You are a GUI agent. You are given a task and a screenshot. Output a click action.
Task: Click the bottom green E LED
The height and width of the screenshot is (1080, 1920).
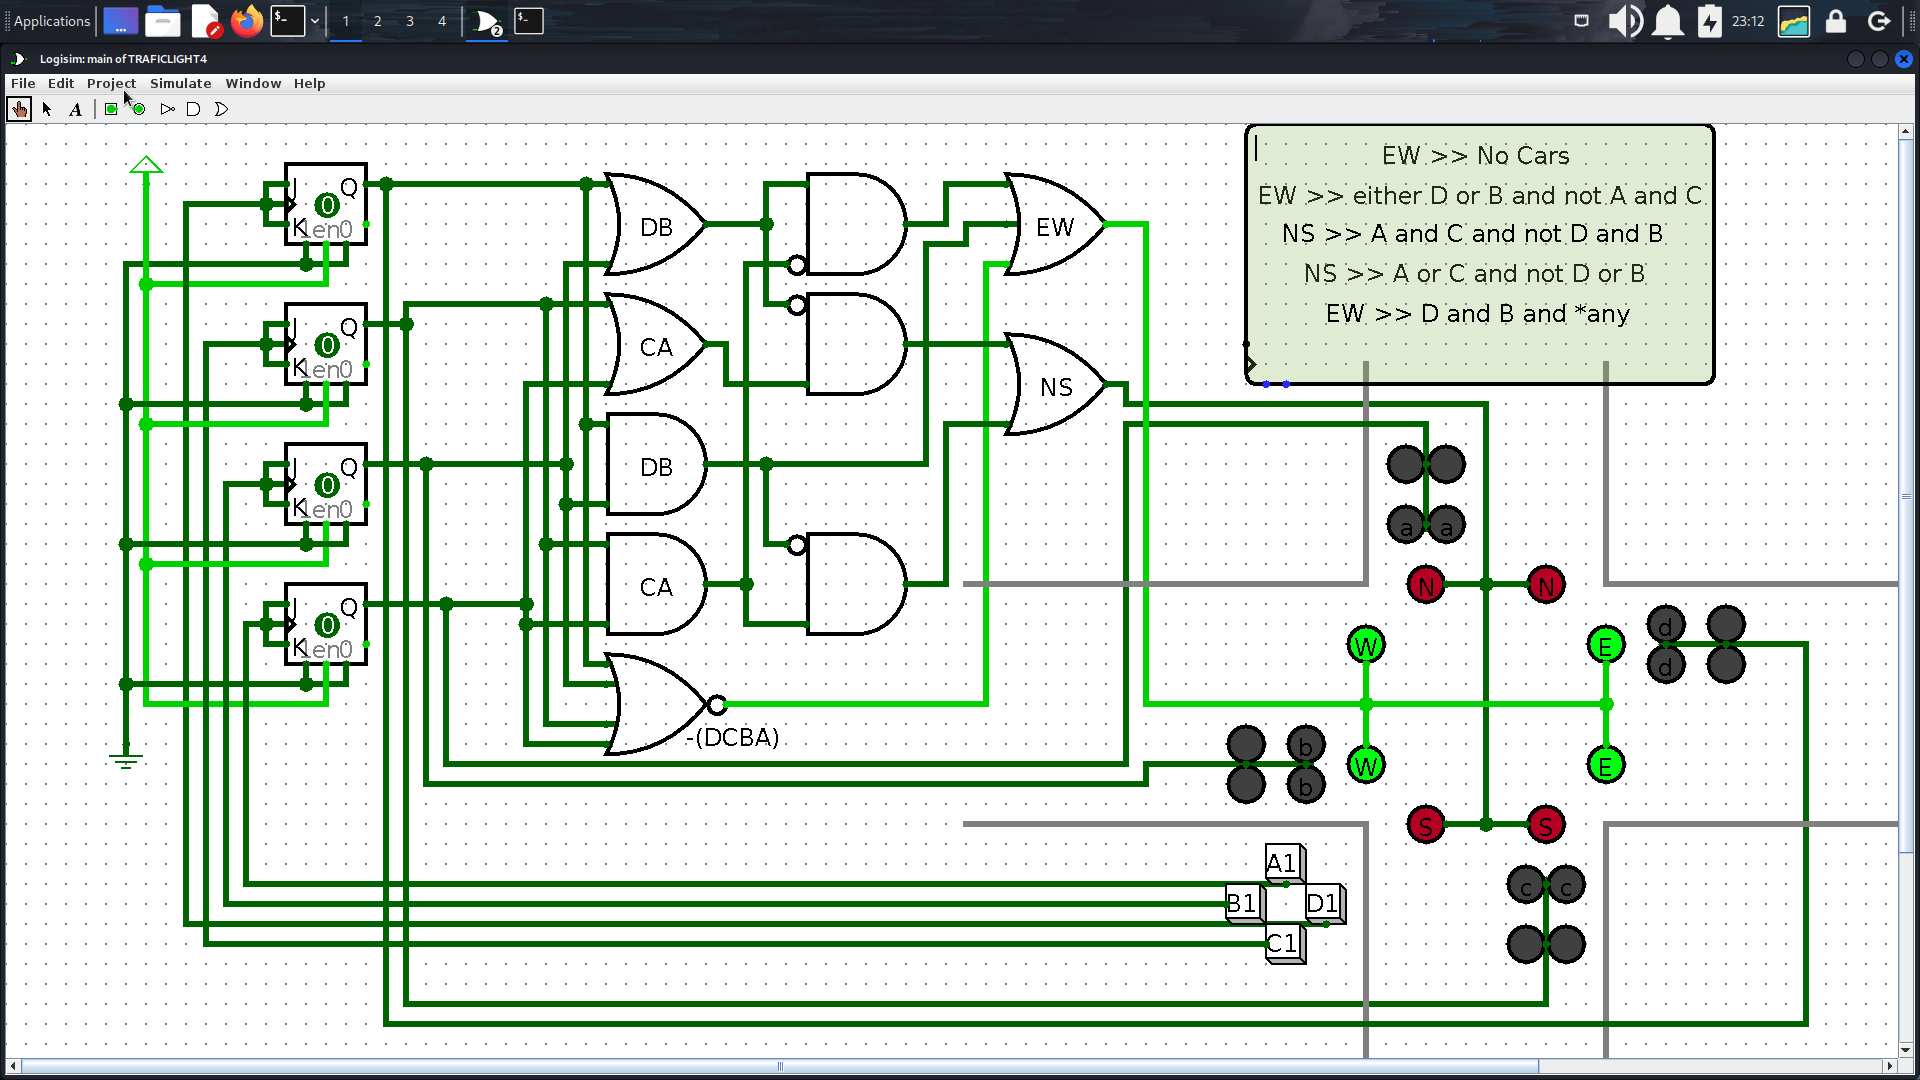coord(1606,765)
